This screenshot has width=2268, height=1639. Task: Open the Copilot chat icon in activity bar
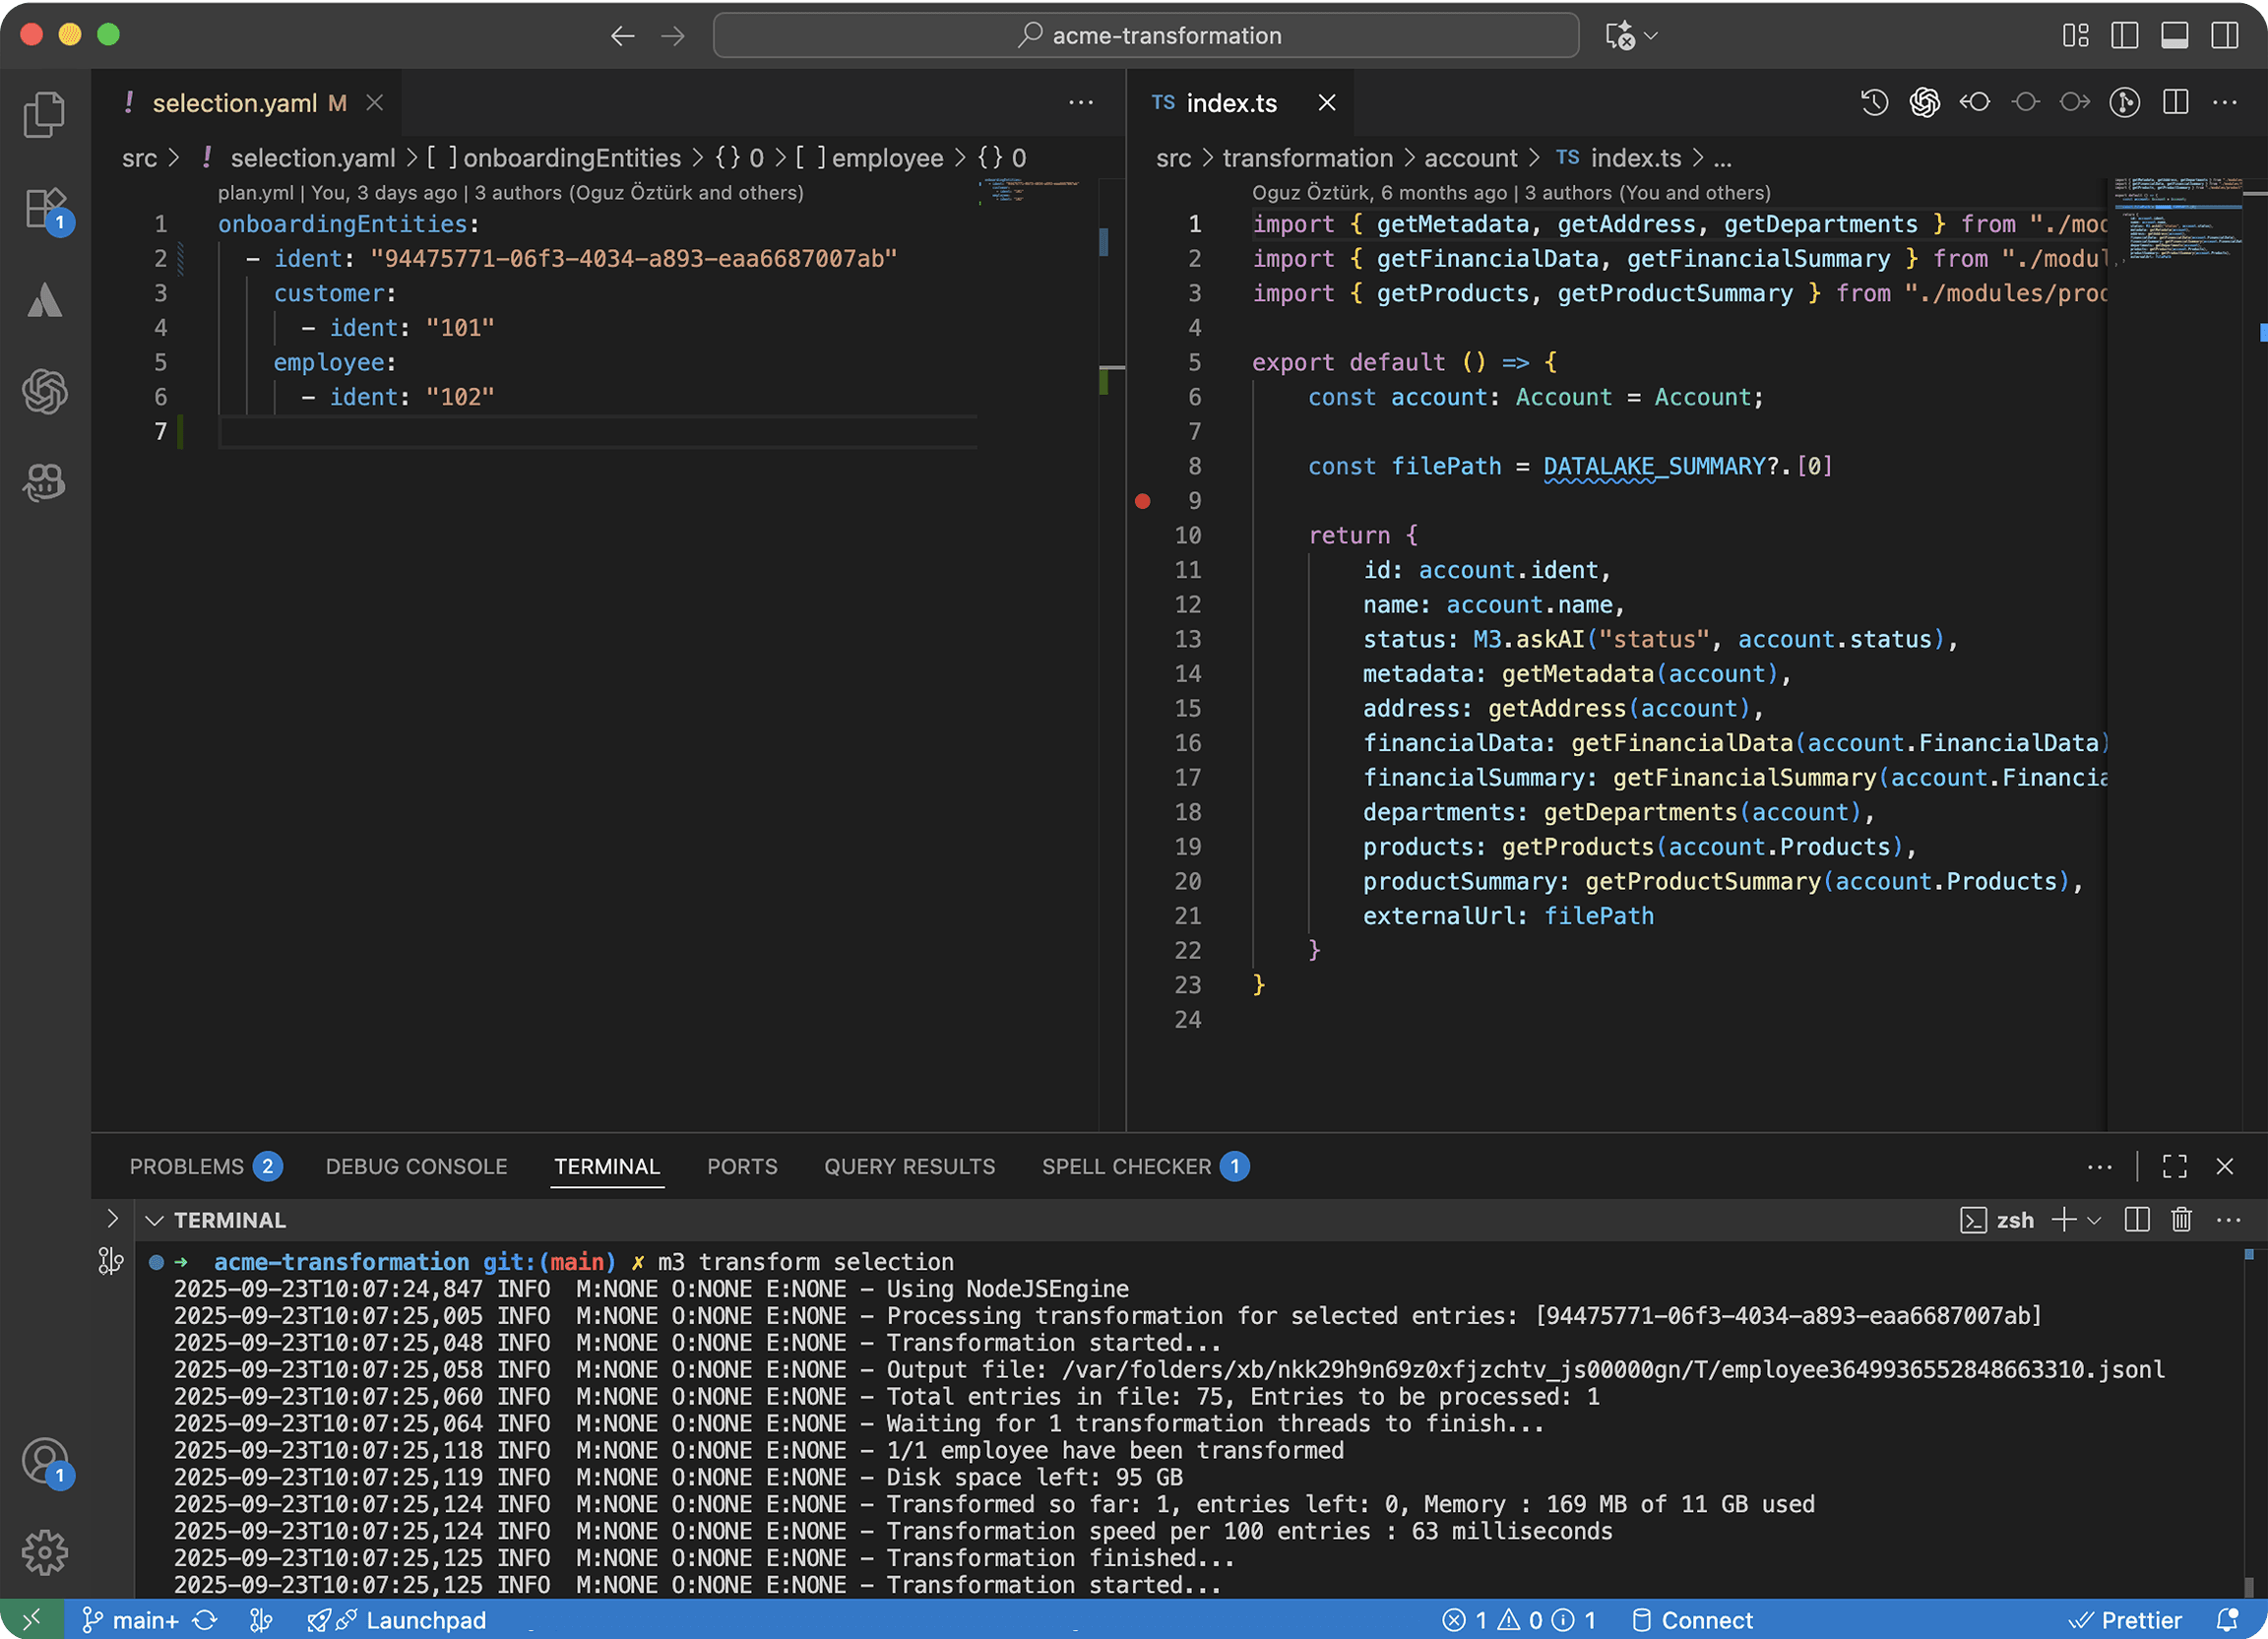(x=44, y=483)
